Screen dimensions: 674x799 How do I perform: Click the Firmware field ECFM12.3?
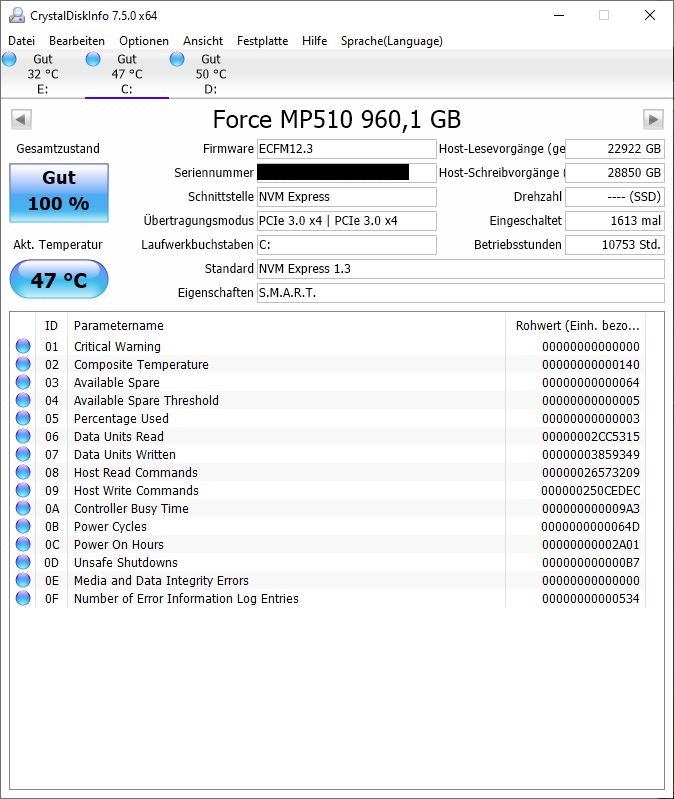point(346,149)
